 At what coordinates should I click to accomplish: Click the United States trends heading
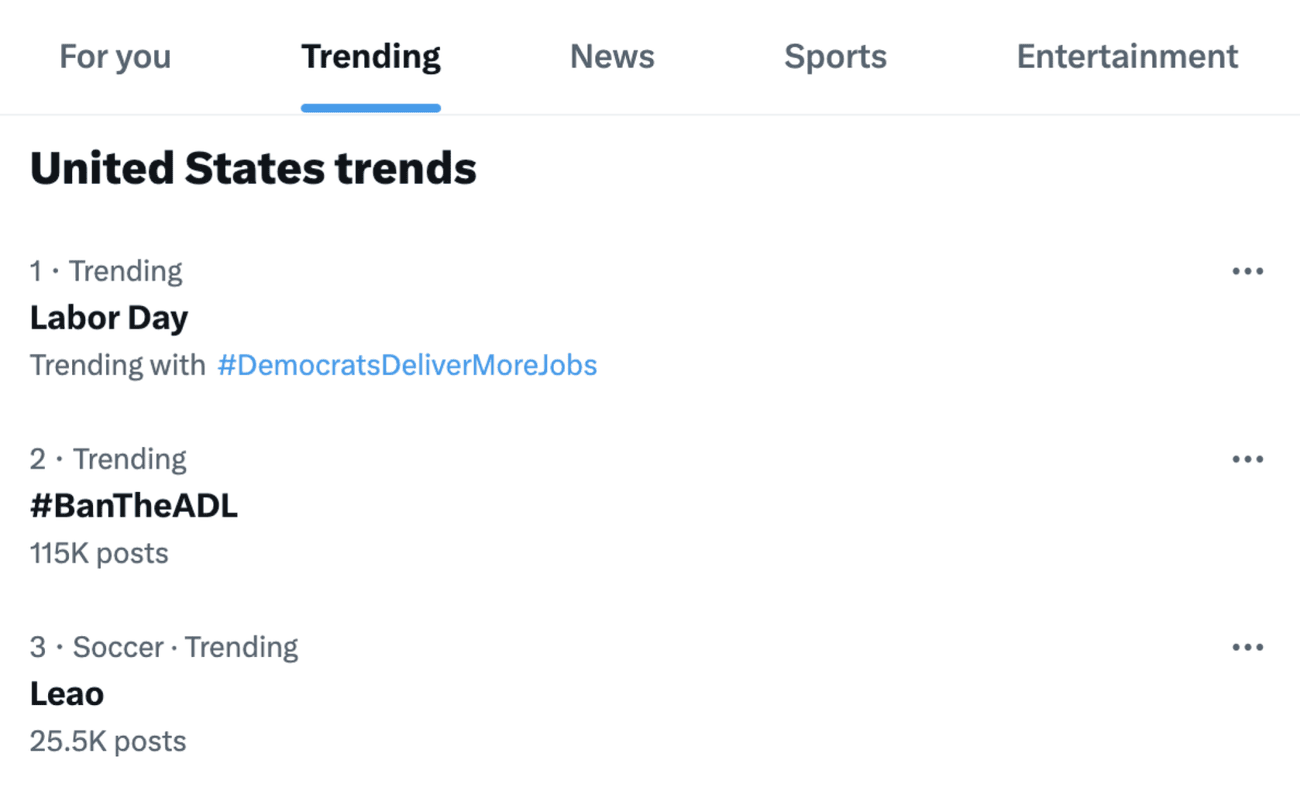(x=253, y=168)
